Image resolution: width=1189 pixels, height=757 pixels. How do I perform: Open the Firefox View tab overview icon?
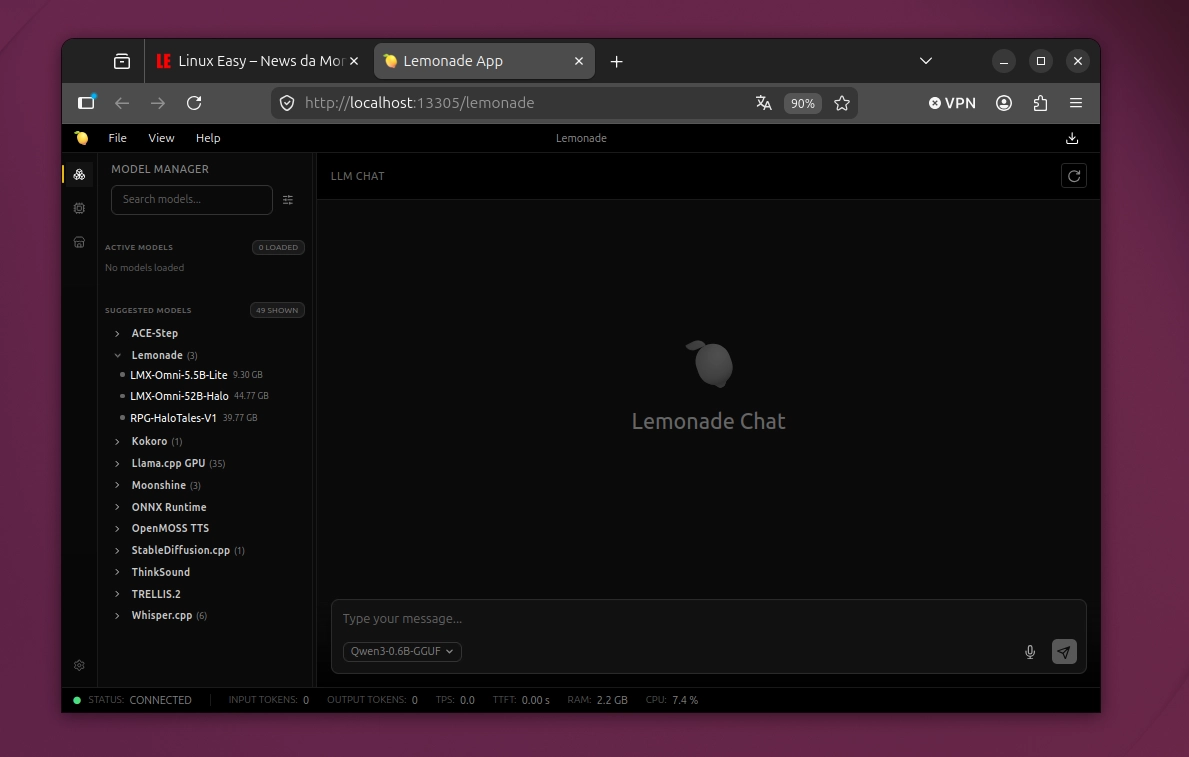[x=122, y=61]
